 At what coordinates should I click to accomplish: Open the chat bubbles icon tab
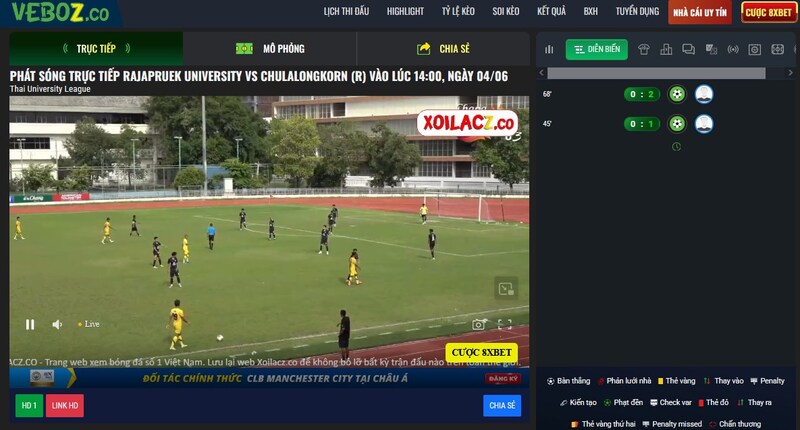click(x=688, y=49)
